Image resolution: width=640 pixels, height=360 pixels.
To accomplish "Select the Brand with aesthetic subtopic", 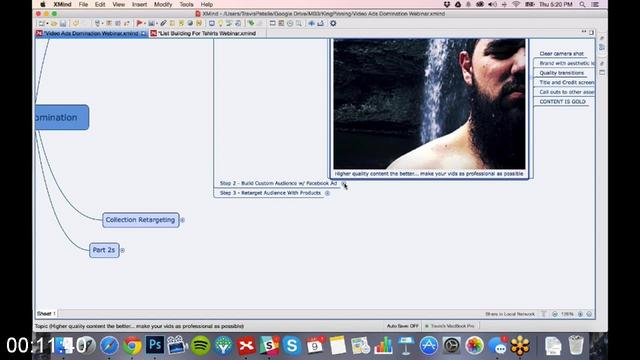I will [567, 63].
